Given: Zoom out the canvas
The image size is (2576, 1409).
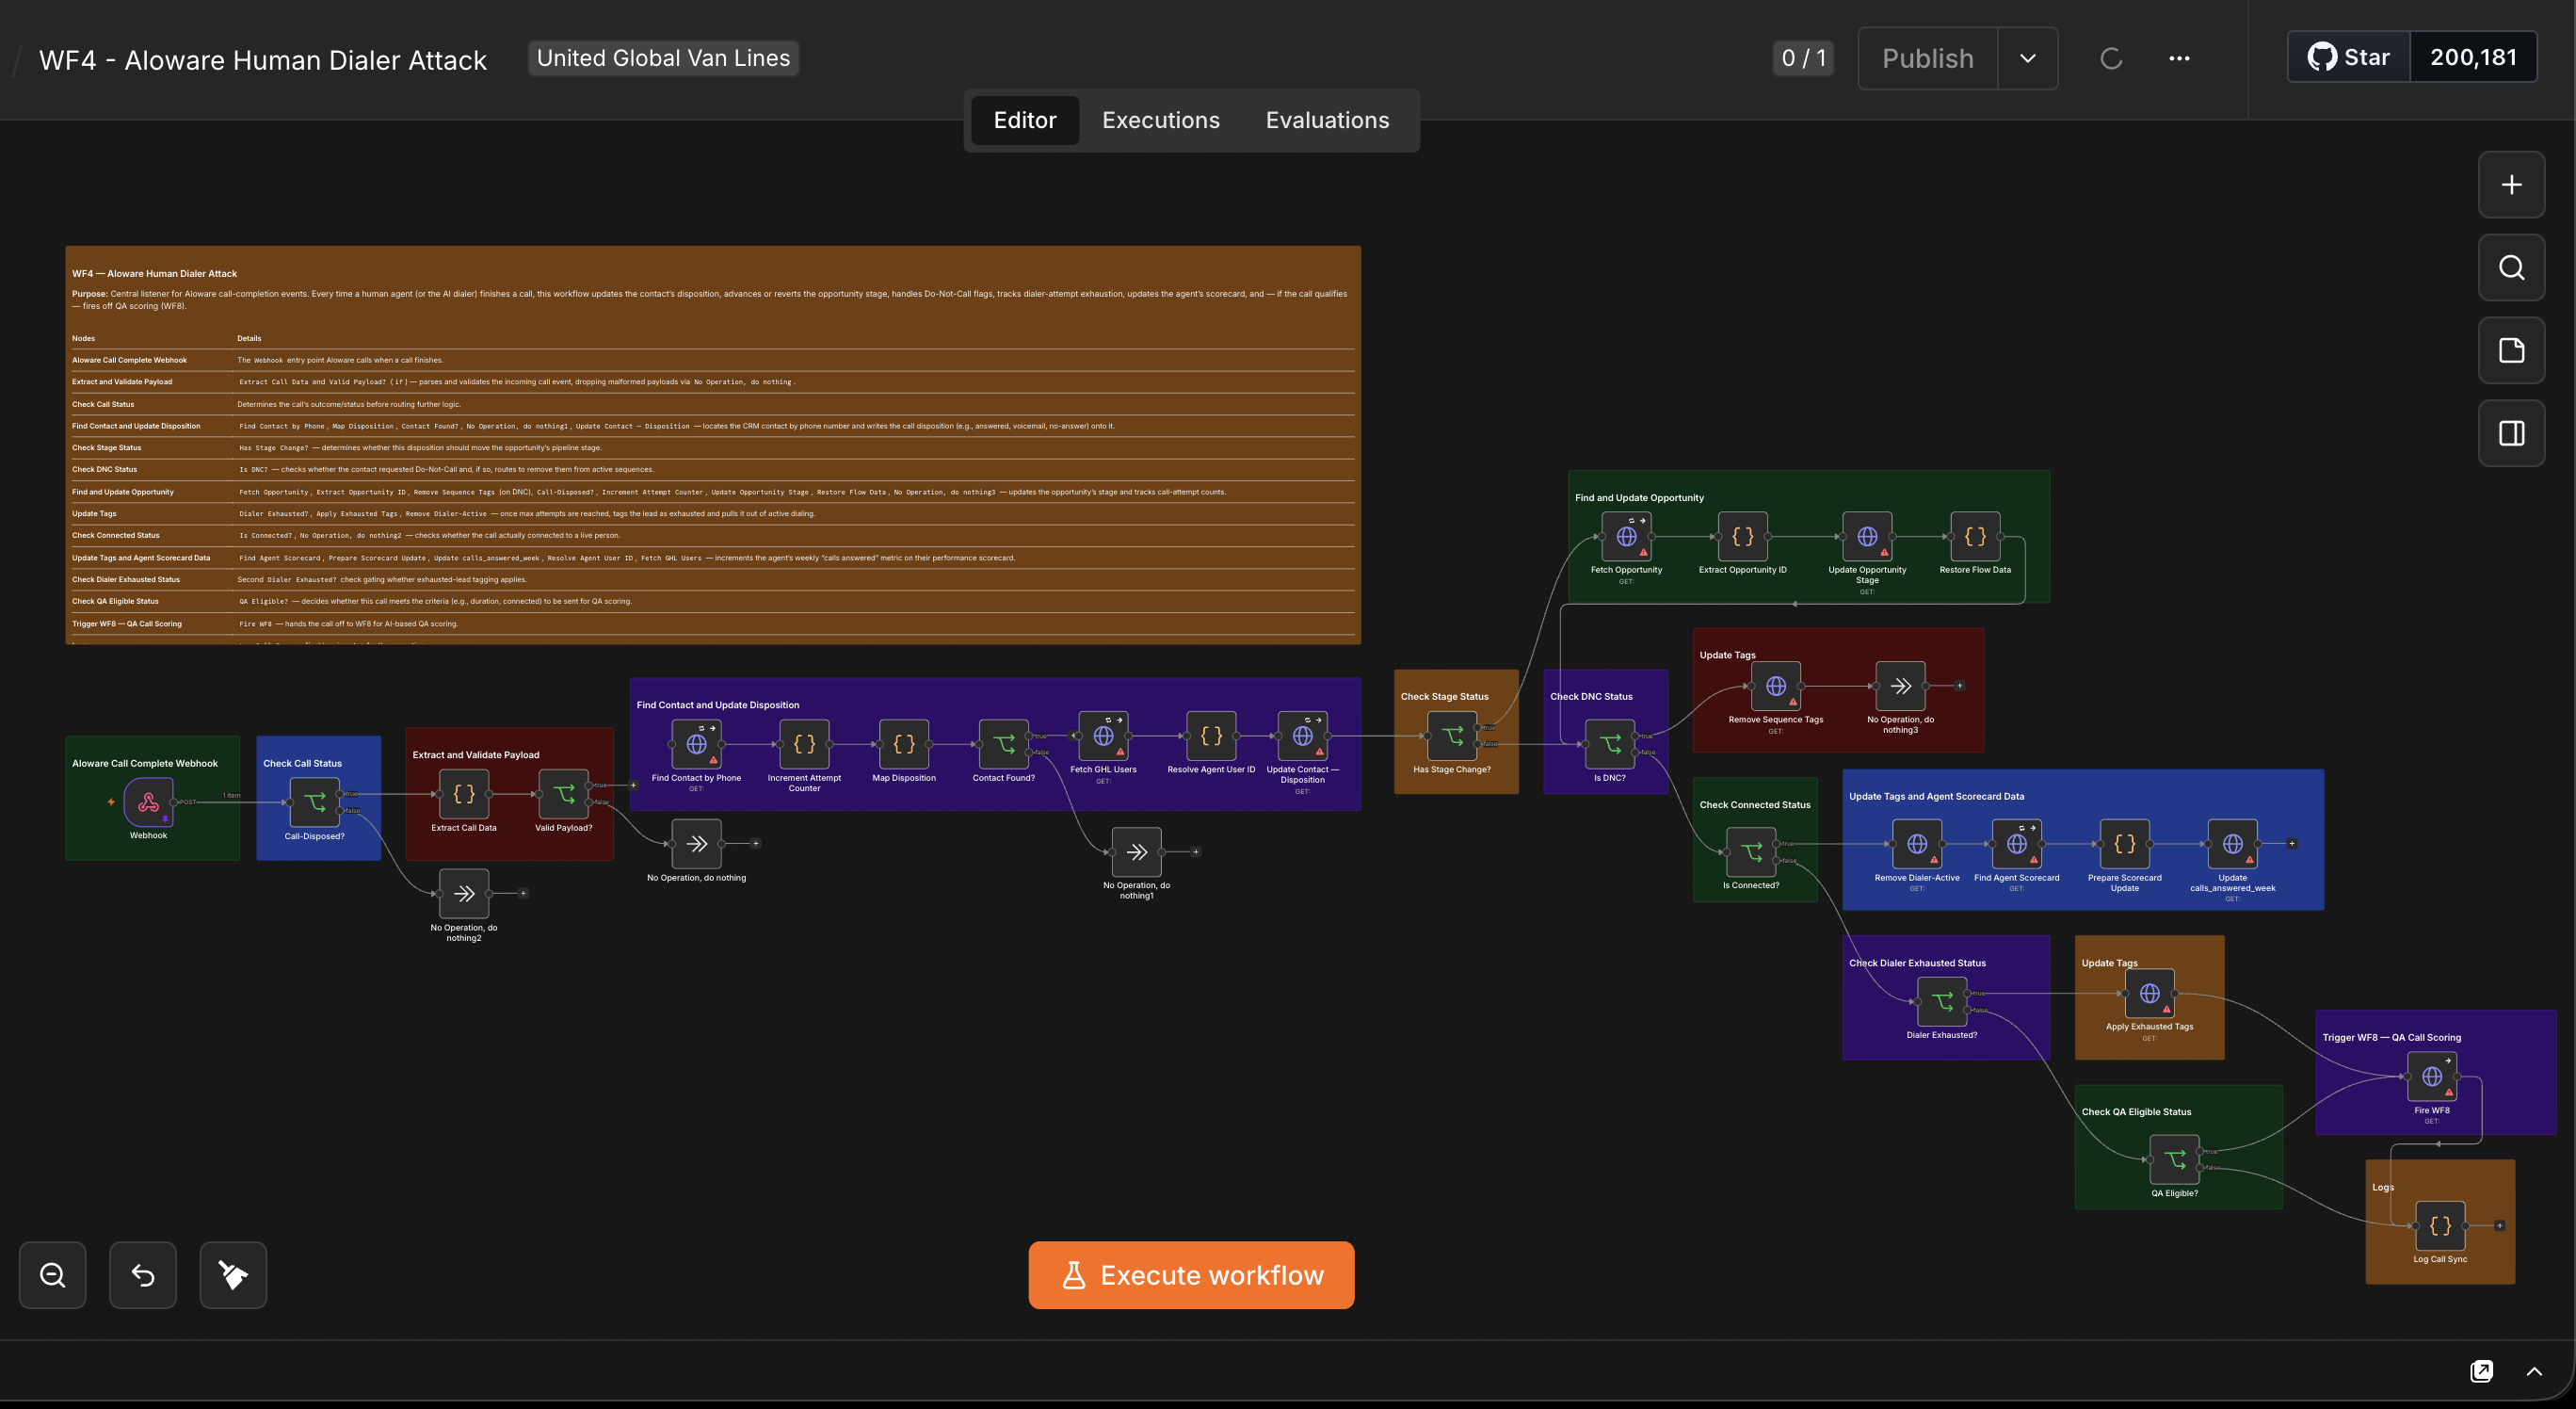Looking at the screenshot, I should pos(53,1275).
